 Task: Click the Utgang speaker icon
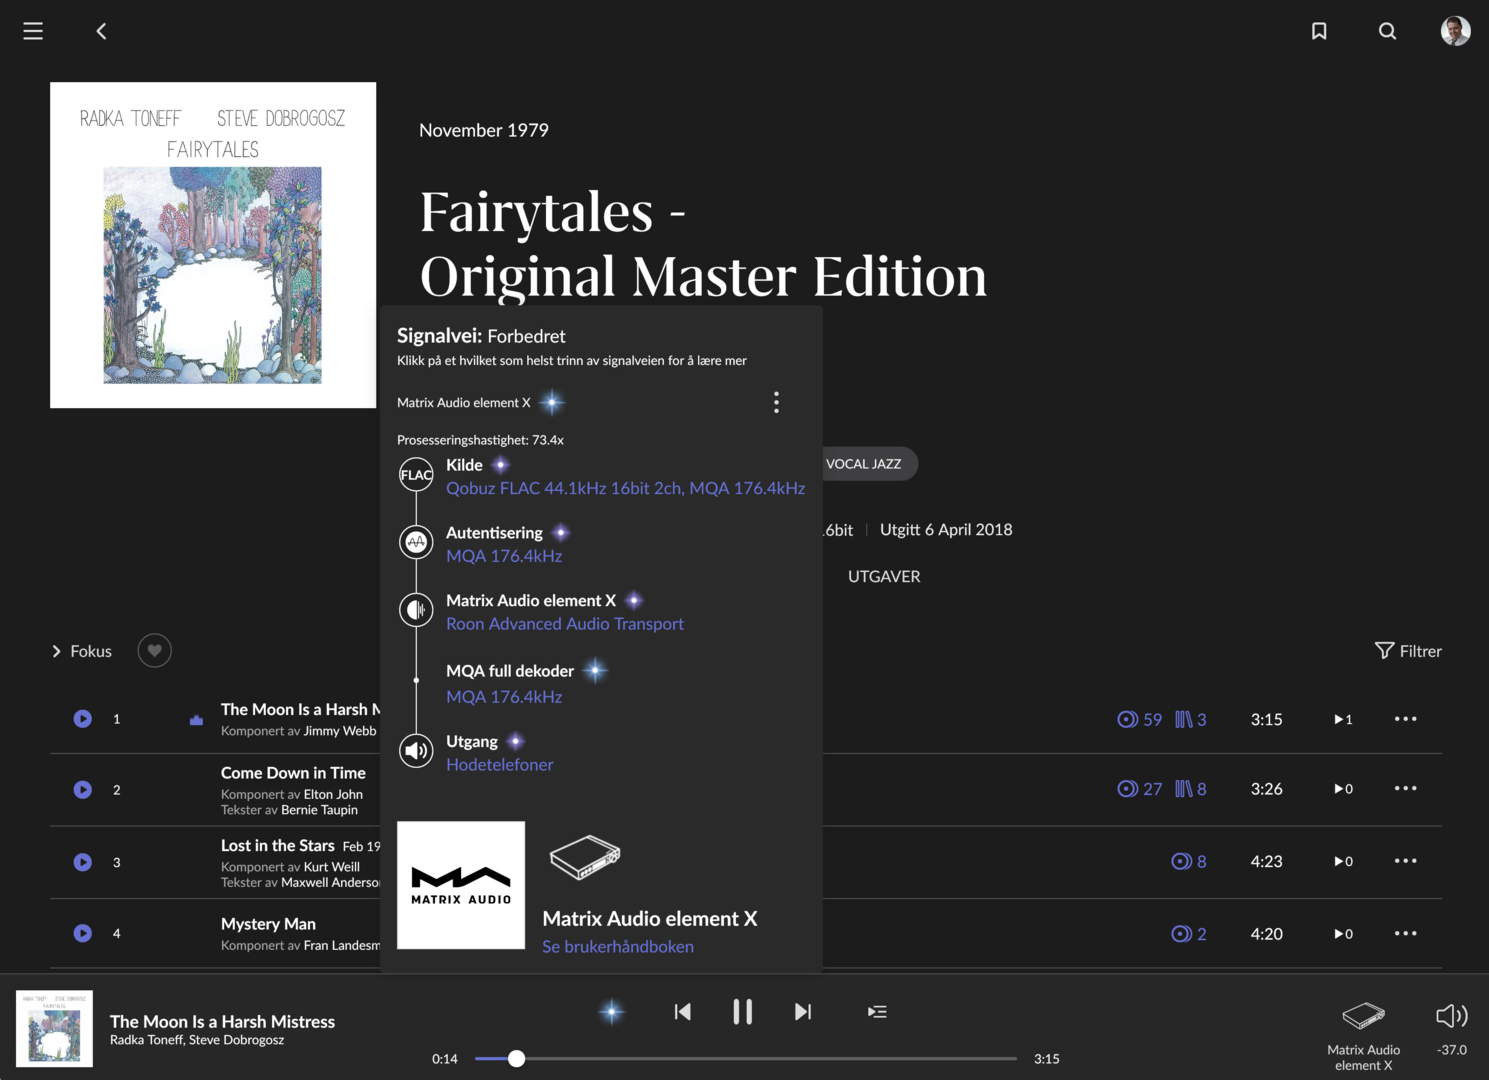[416, 750]
